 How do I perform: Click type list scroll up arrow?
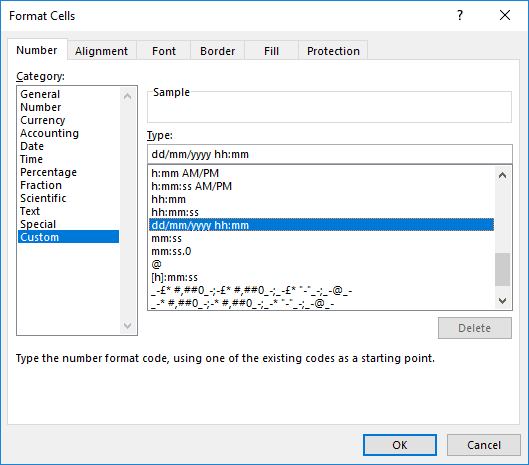coord(502,175)
